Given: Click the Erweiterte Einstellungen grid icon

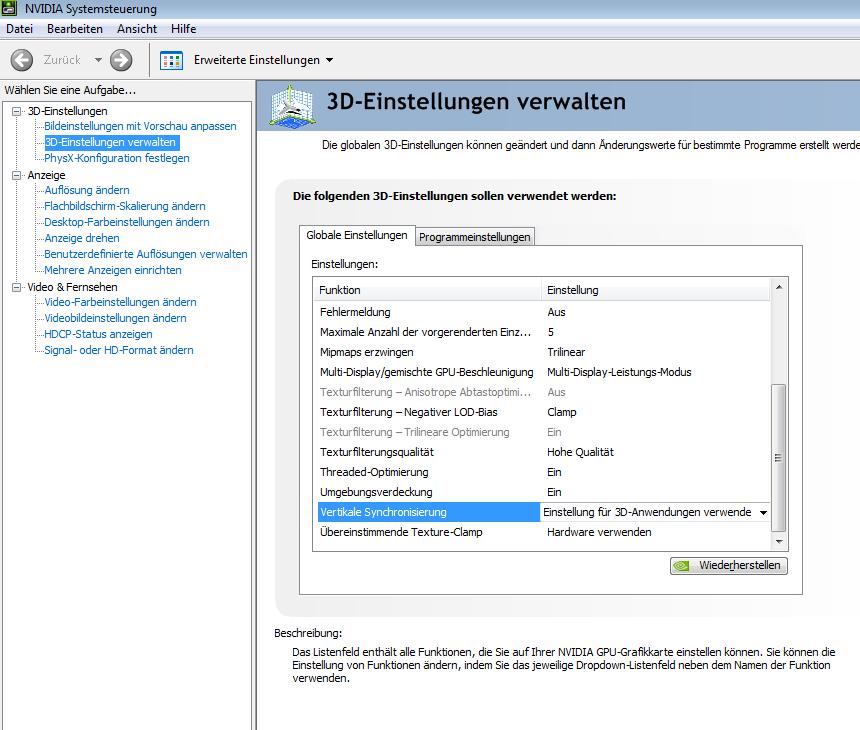Looking at the screenshot, I should coord(171,60).
